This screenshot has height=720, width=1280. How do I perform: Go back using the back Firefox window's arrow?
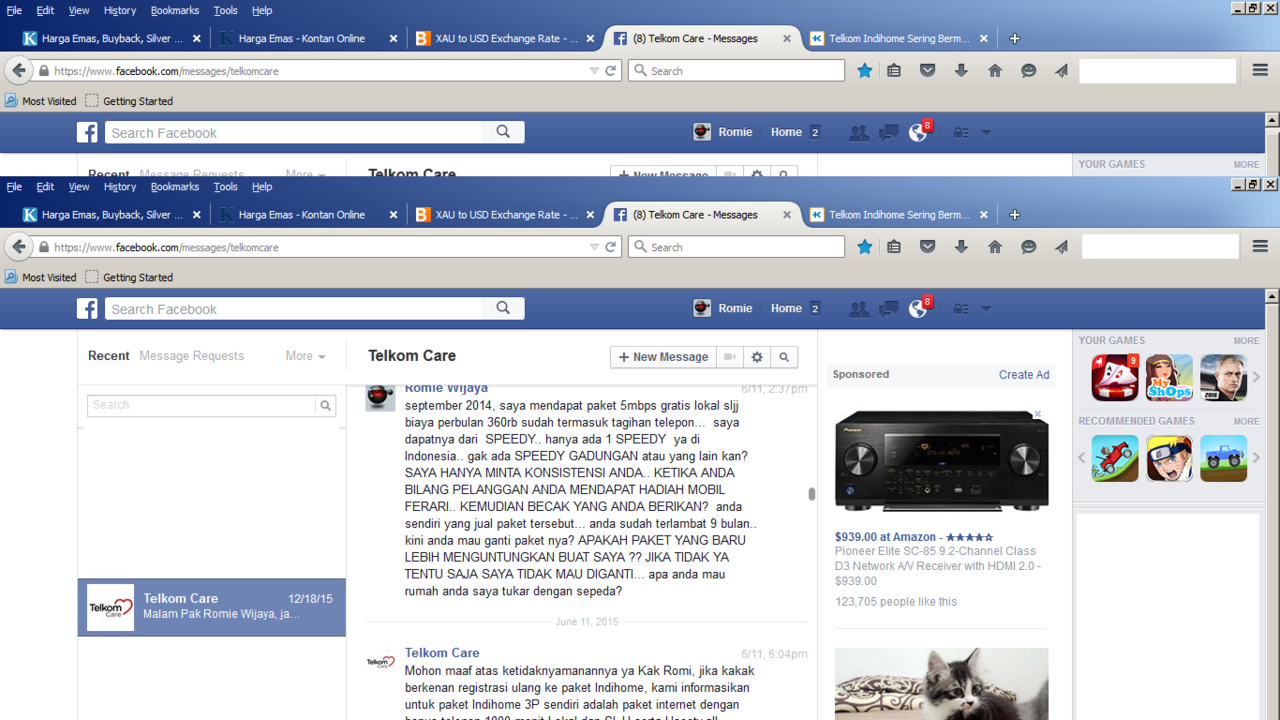[19, 71]
